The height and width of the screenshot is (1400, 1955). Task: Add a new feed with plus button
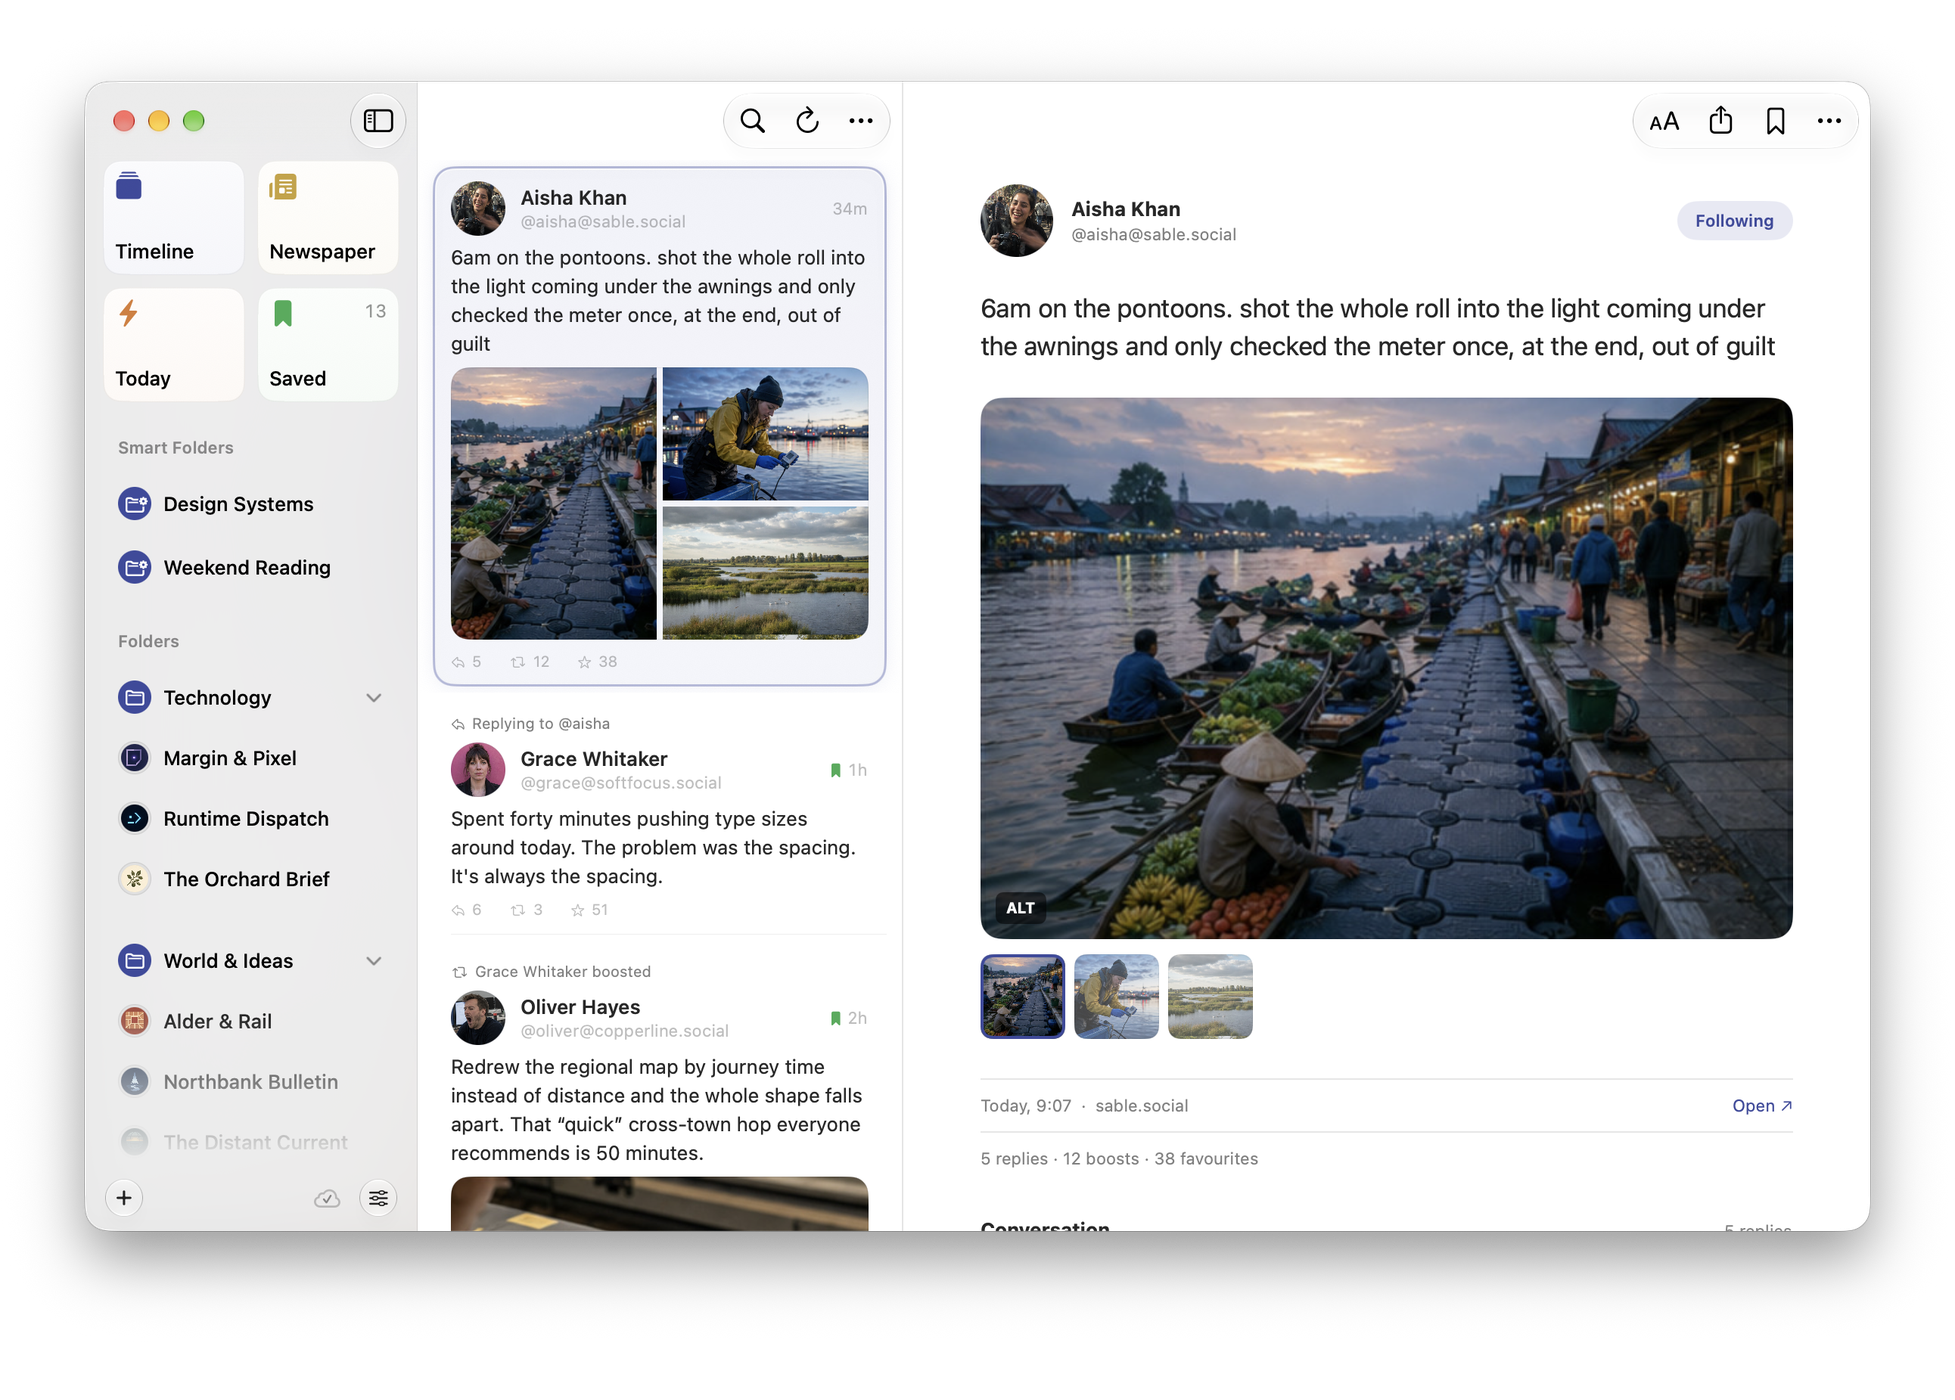124,1197
